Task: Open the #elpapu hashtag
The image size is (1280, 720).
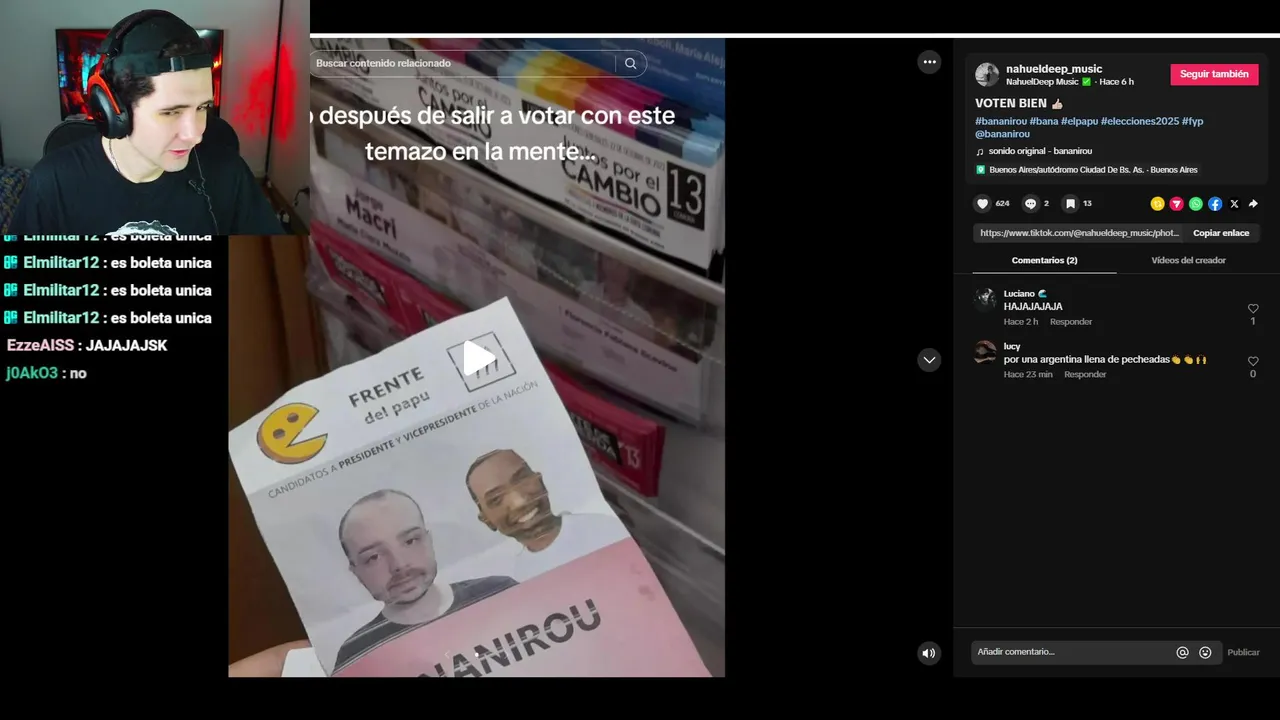Action: [x=1079, y=121]
